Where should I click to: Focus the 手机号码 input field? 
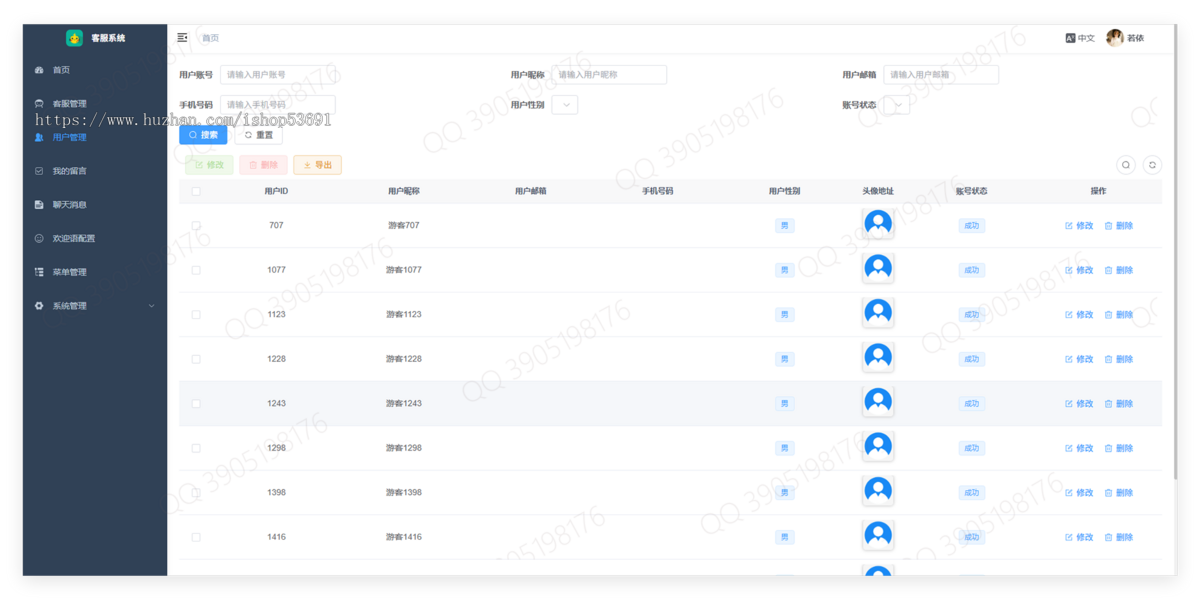[x=277, y=105]
